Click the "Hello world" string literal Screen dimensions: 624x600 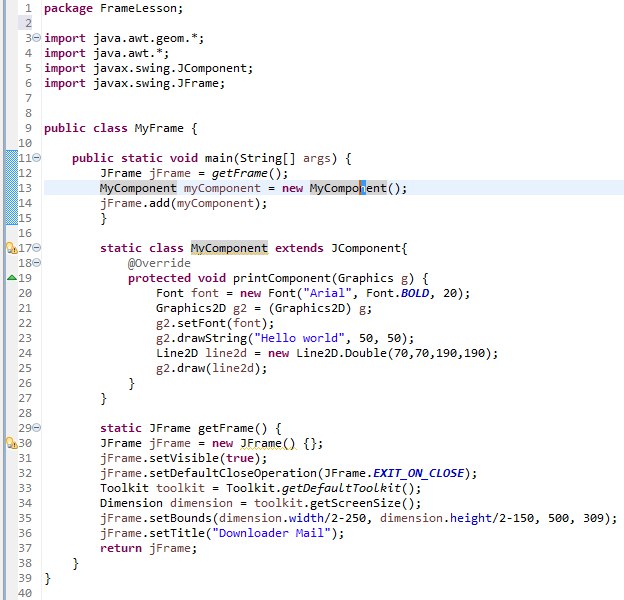click(299, 338)
